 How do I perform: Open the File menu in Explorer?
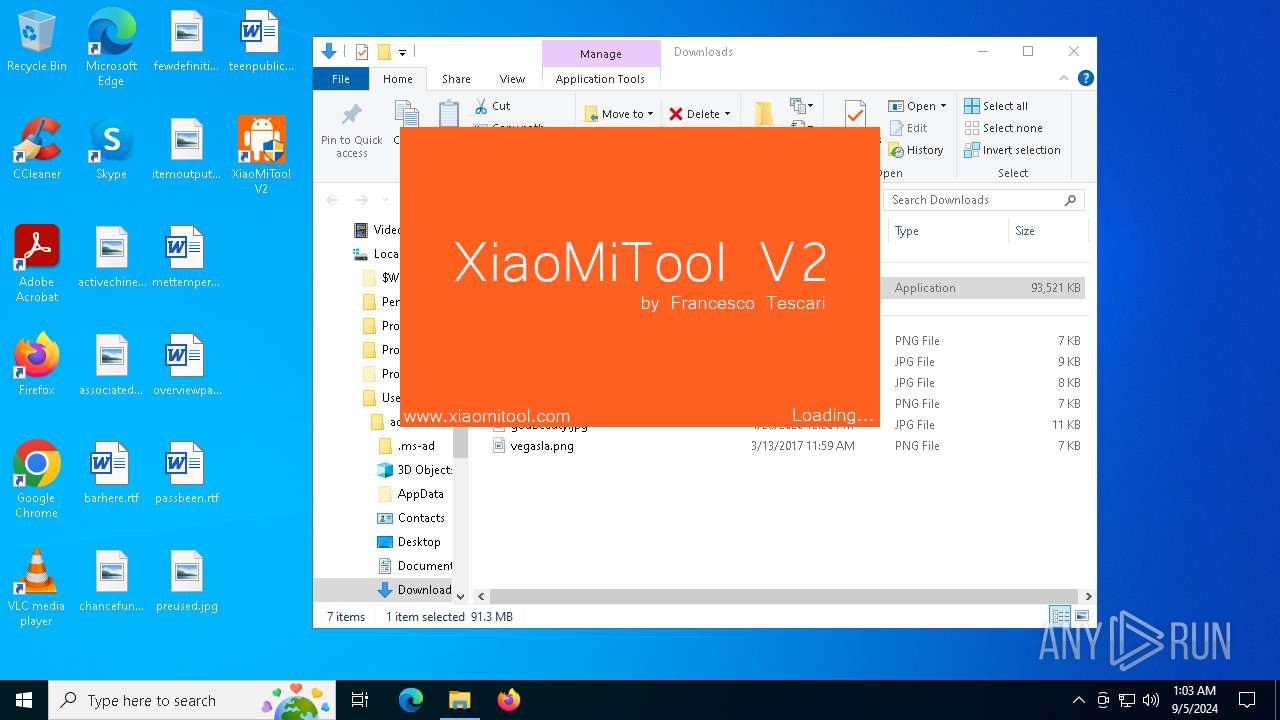point(341,79)
